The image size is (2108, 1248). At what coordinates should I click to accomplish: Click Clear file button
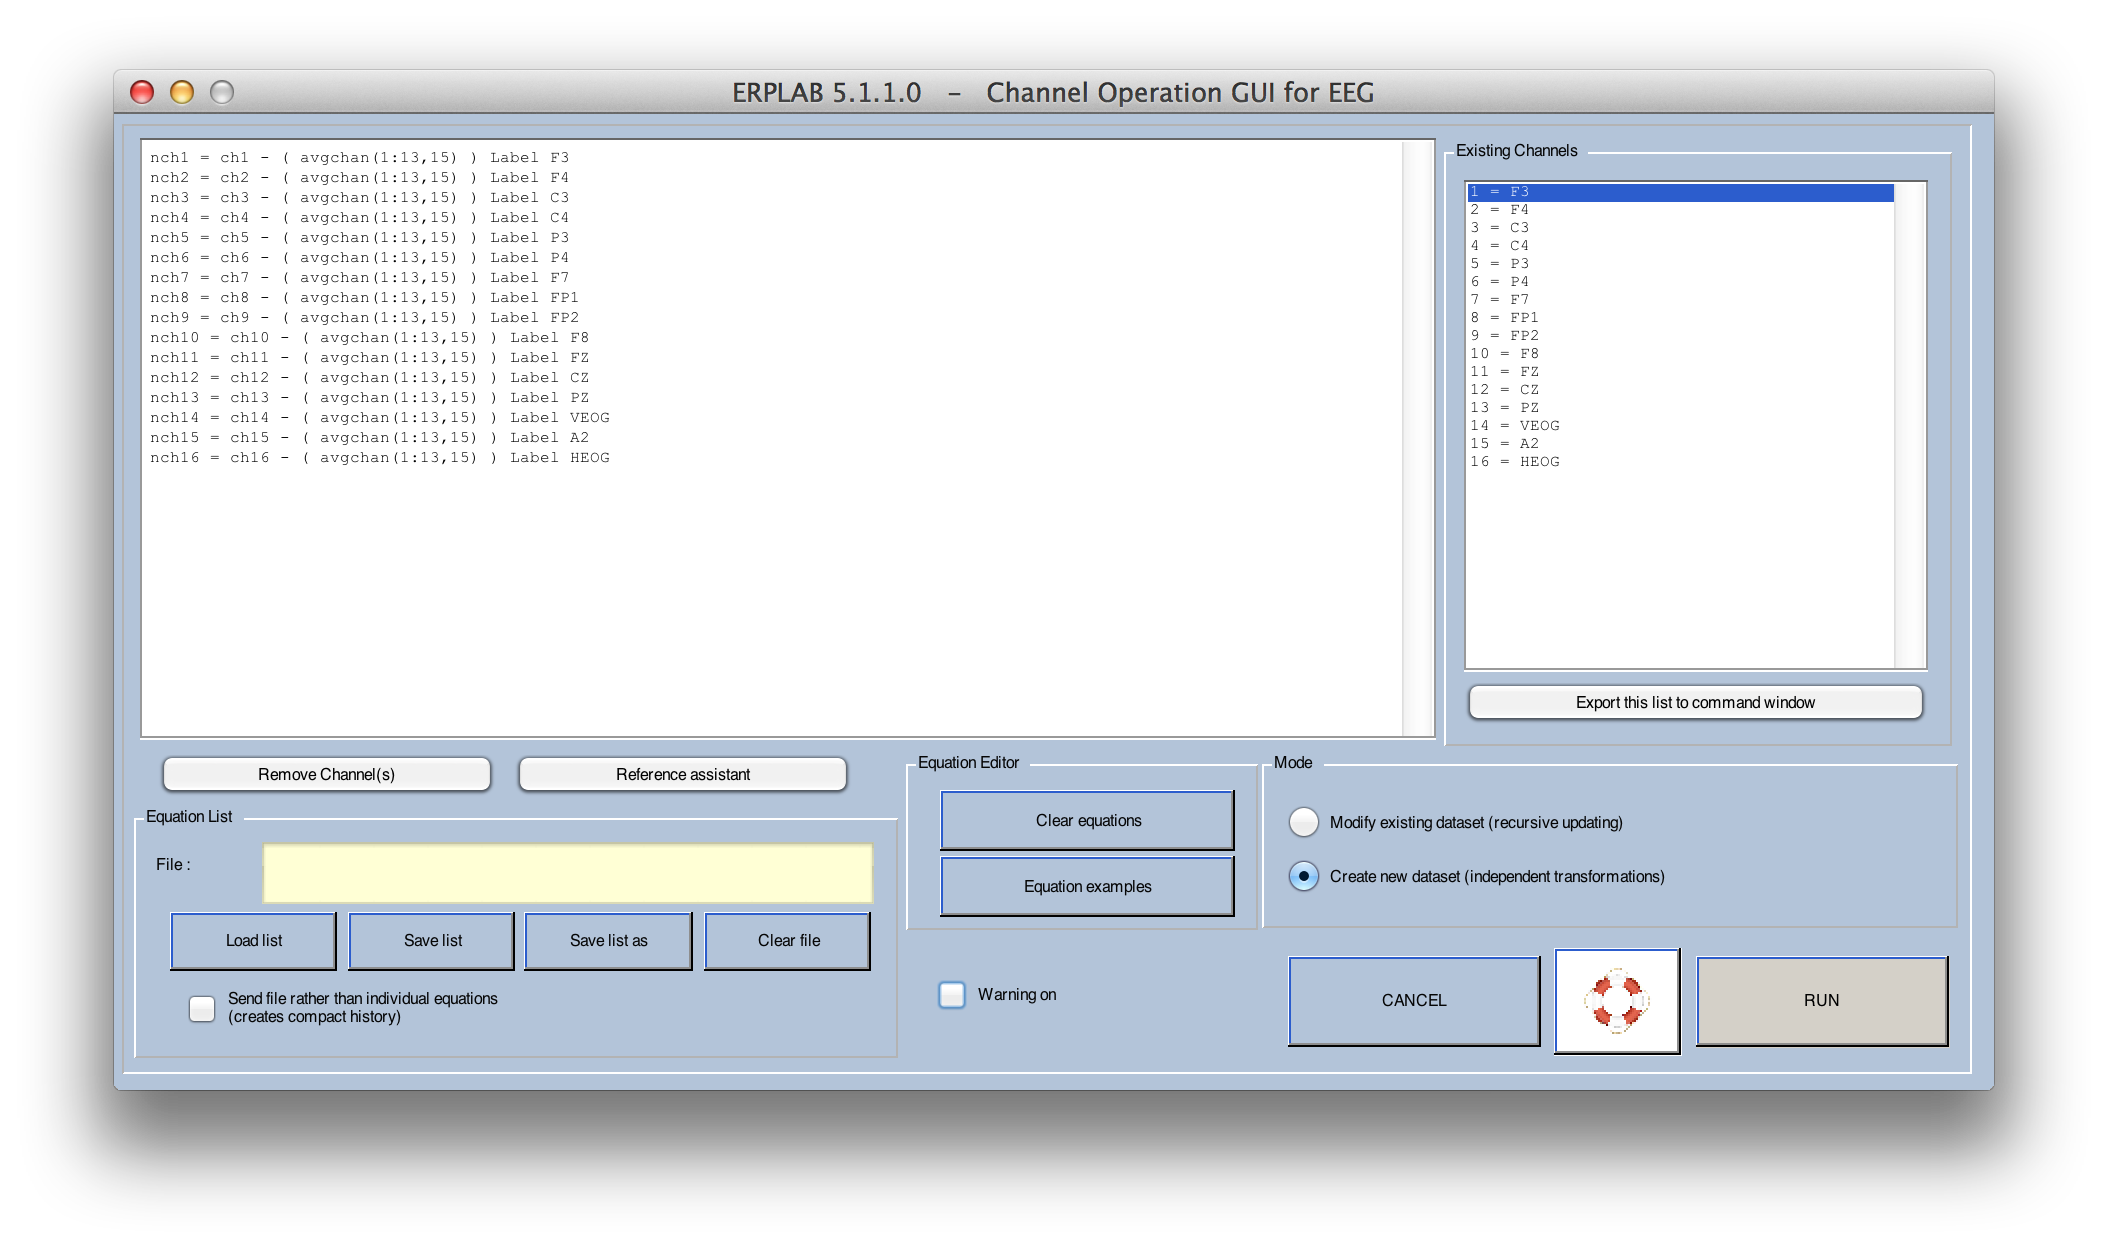pos(788,940)
